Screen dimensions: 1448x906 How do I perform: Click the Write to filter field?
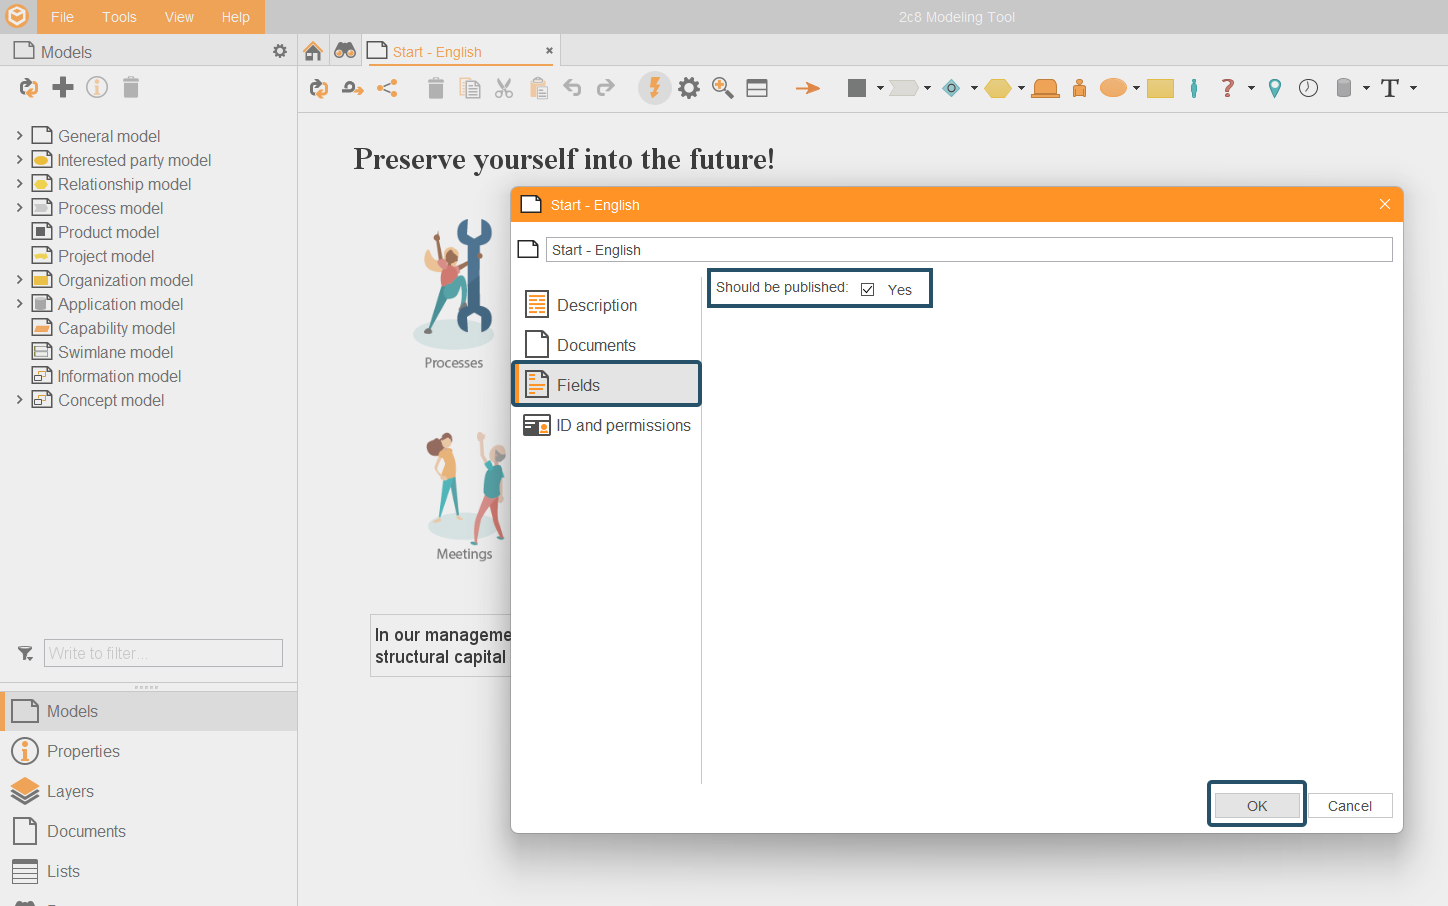pyautogui.click(x=163, y=653)
